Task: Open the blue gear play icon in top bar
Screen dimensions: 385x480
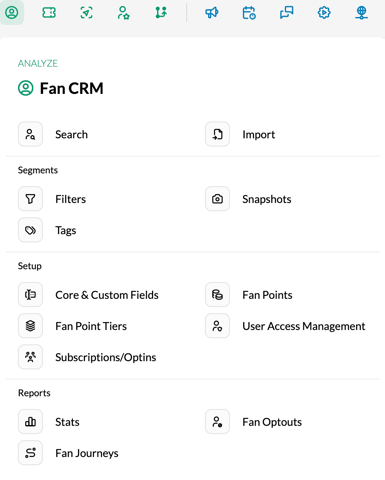Action: pos(324,13)
